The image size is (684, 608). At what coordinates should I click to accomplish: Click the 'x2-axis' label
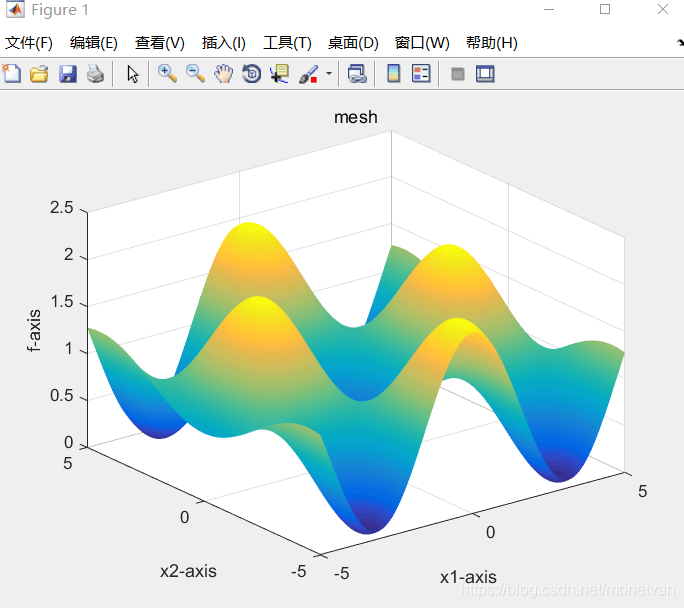[188, 571]
